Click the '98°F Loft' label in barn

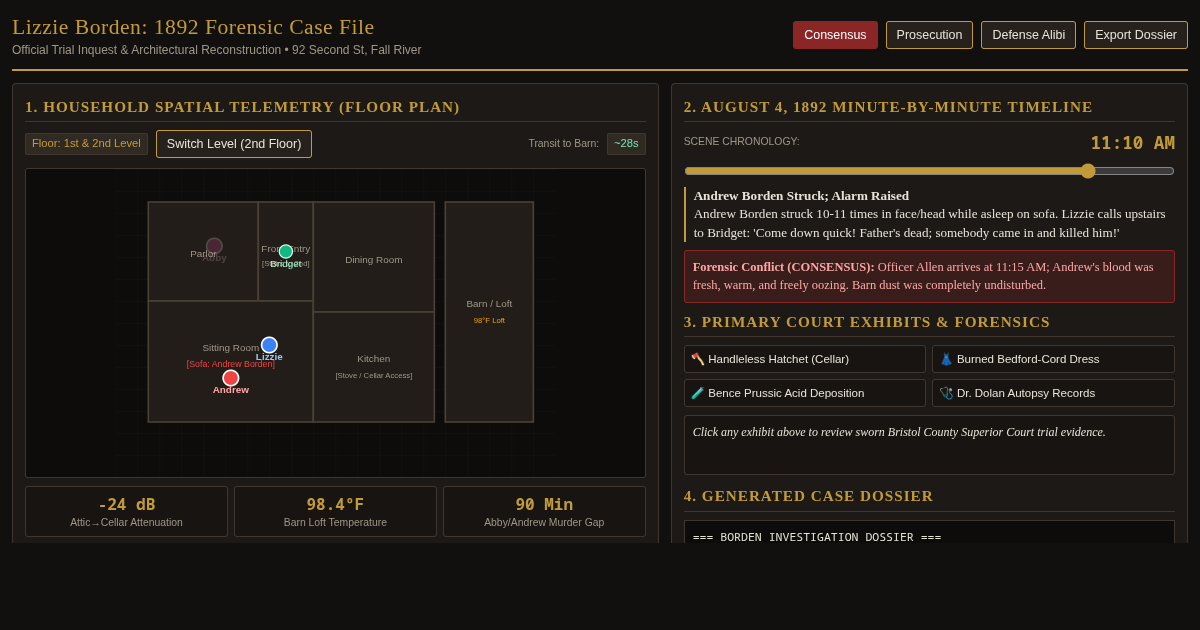[489, 321]
